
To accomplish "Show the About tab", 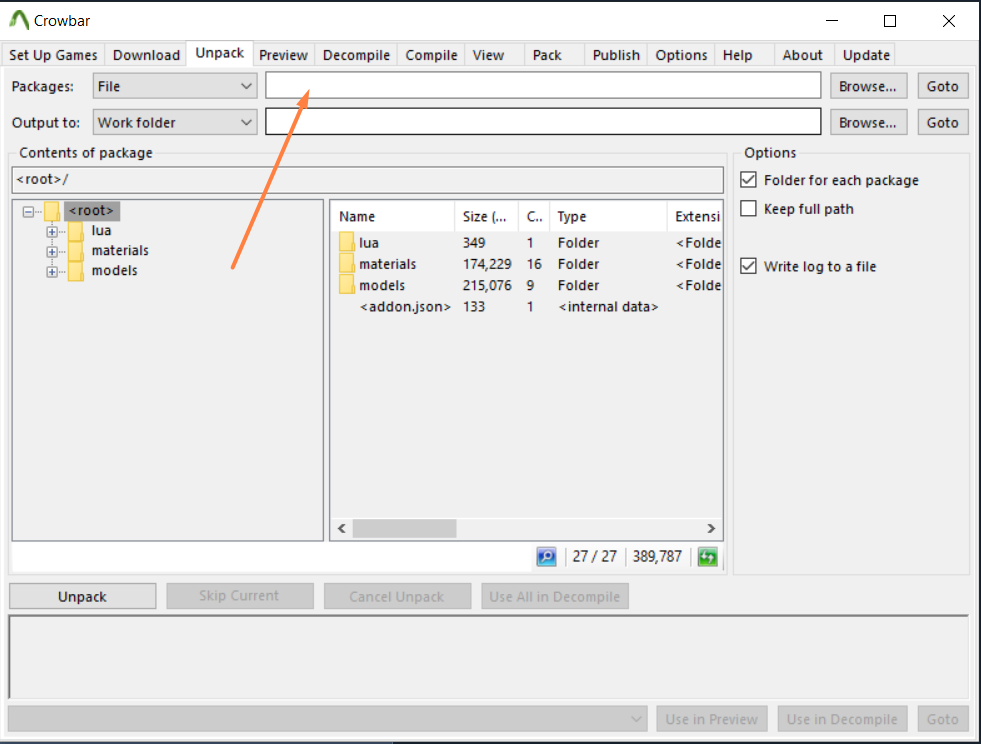I will coord(803,55).
